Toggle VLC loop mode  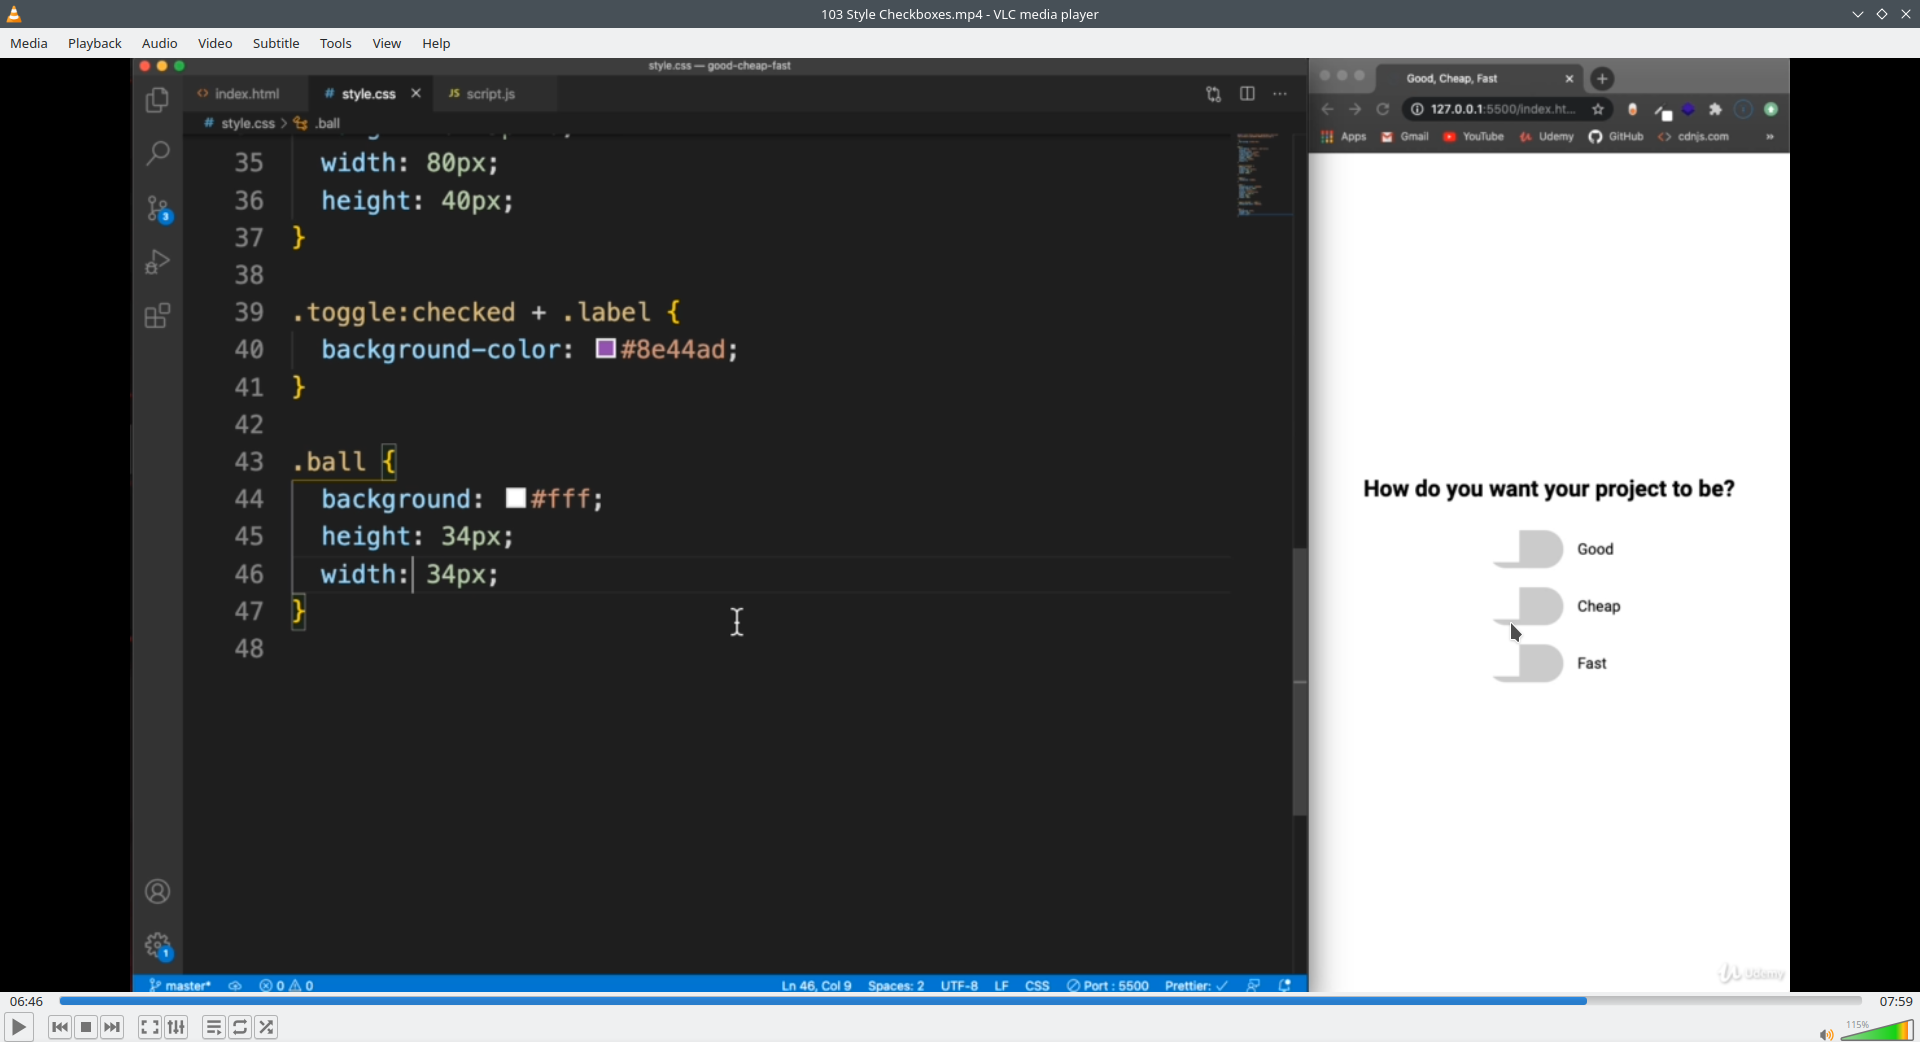click(x=240, y=1027)
